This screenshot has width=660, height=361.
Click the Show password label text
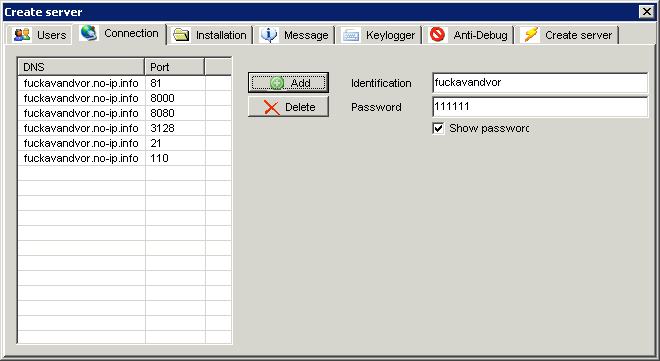[489, 128]
